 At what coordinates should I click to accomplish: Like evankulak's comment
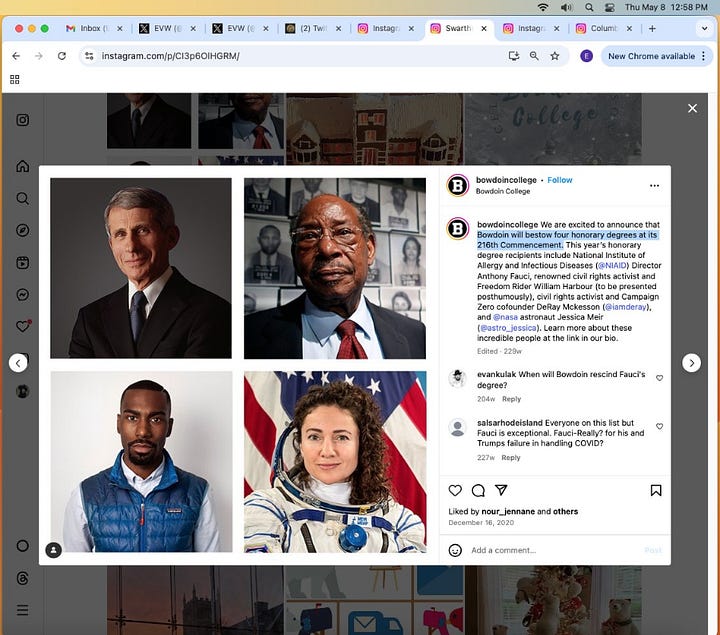tap(659, 378)
